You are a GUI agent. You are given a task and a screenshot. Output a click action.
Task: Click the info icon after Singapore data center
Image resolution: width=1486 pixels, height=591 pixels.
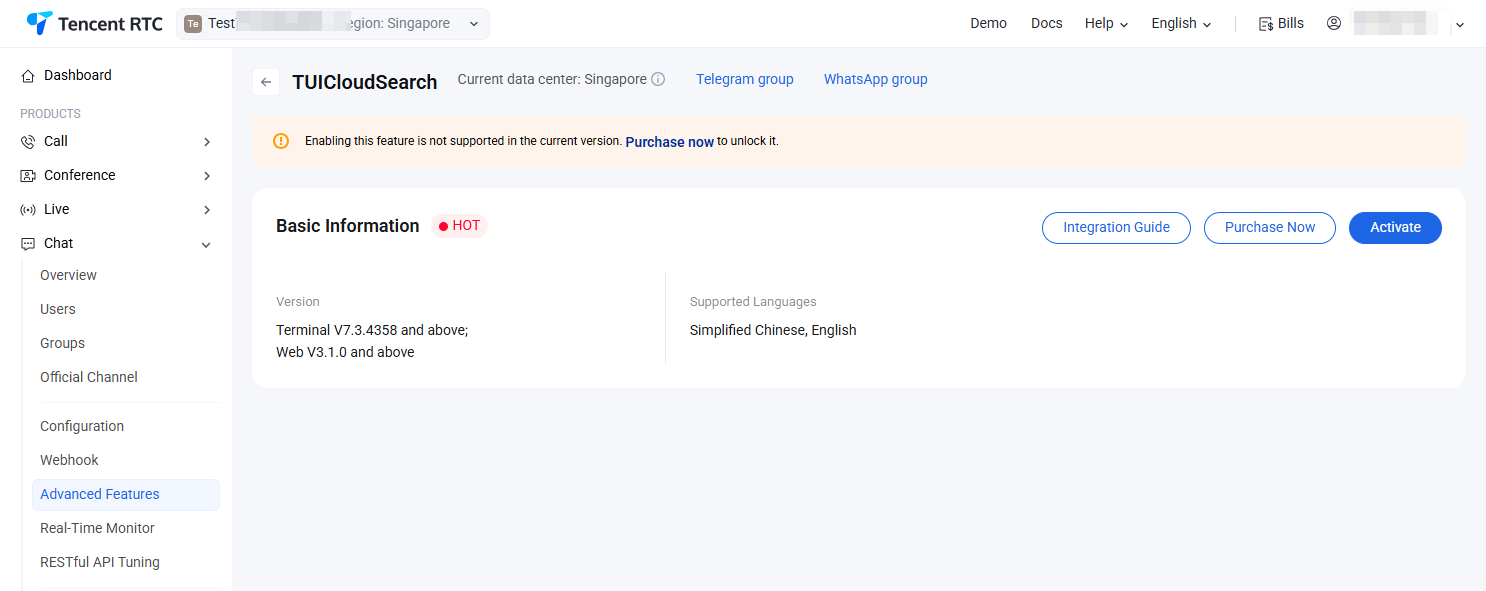click(x=658, y=79)
